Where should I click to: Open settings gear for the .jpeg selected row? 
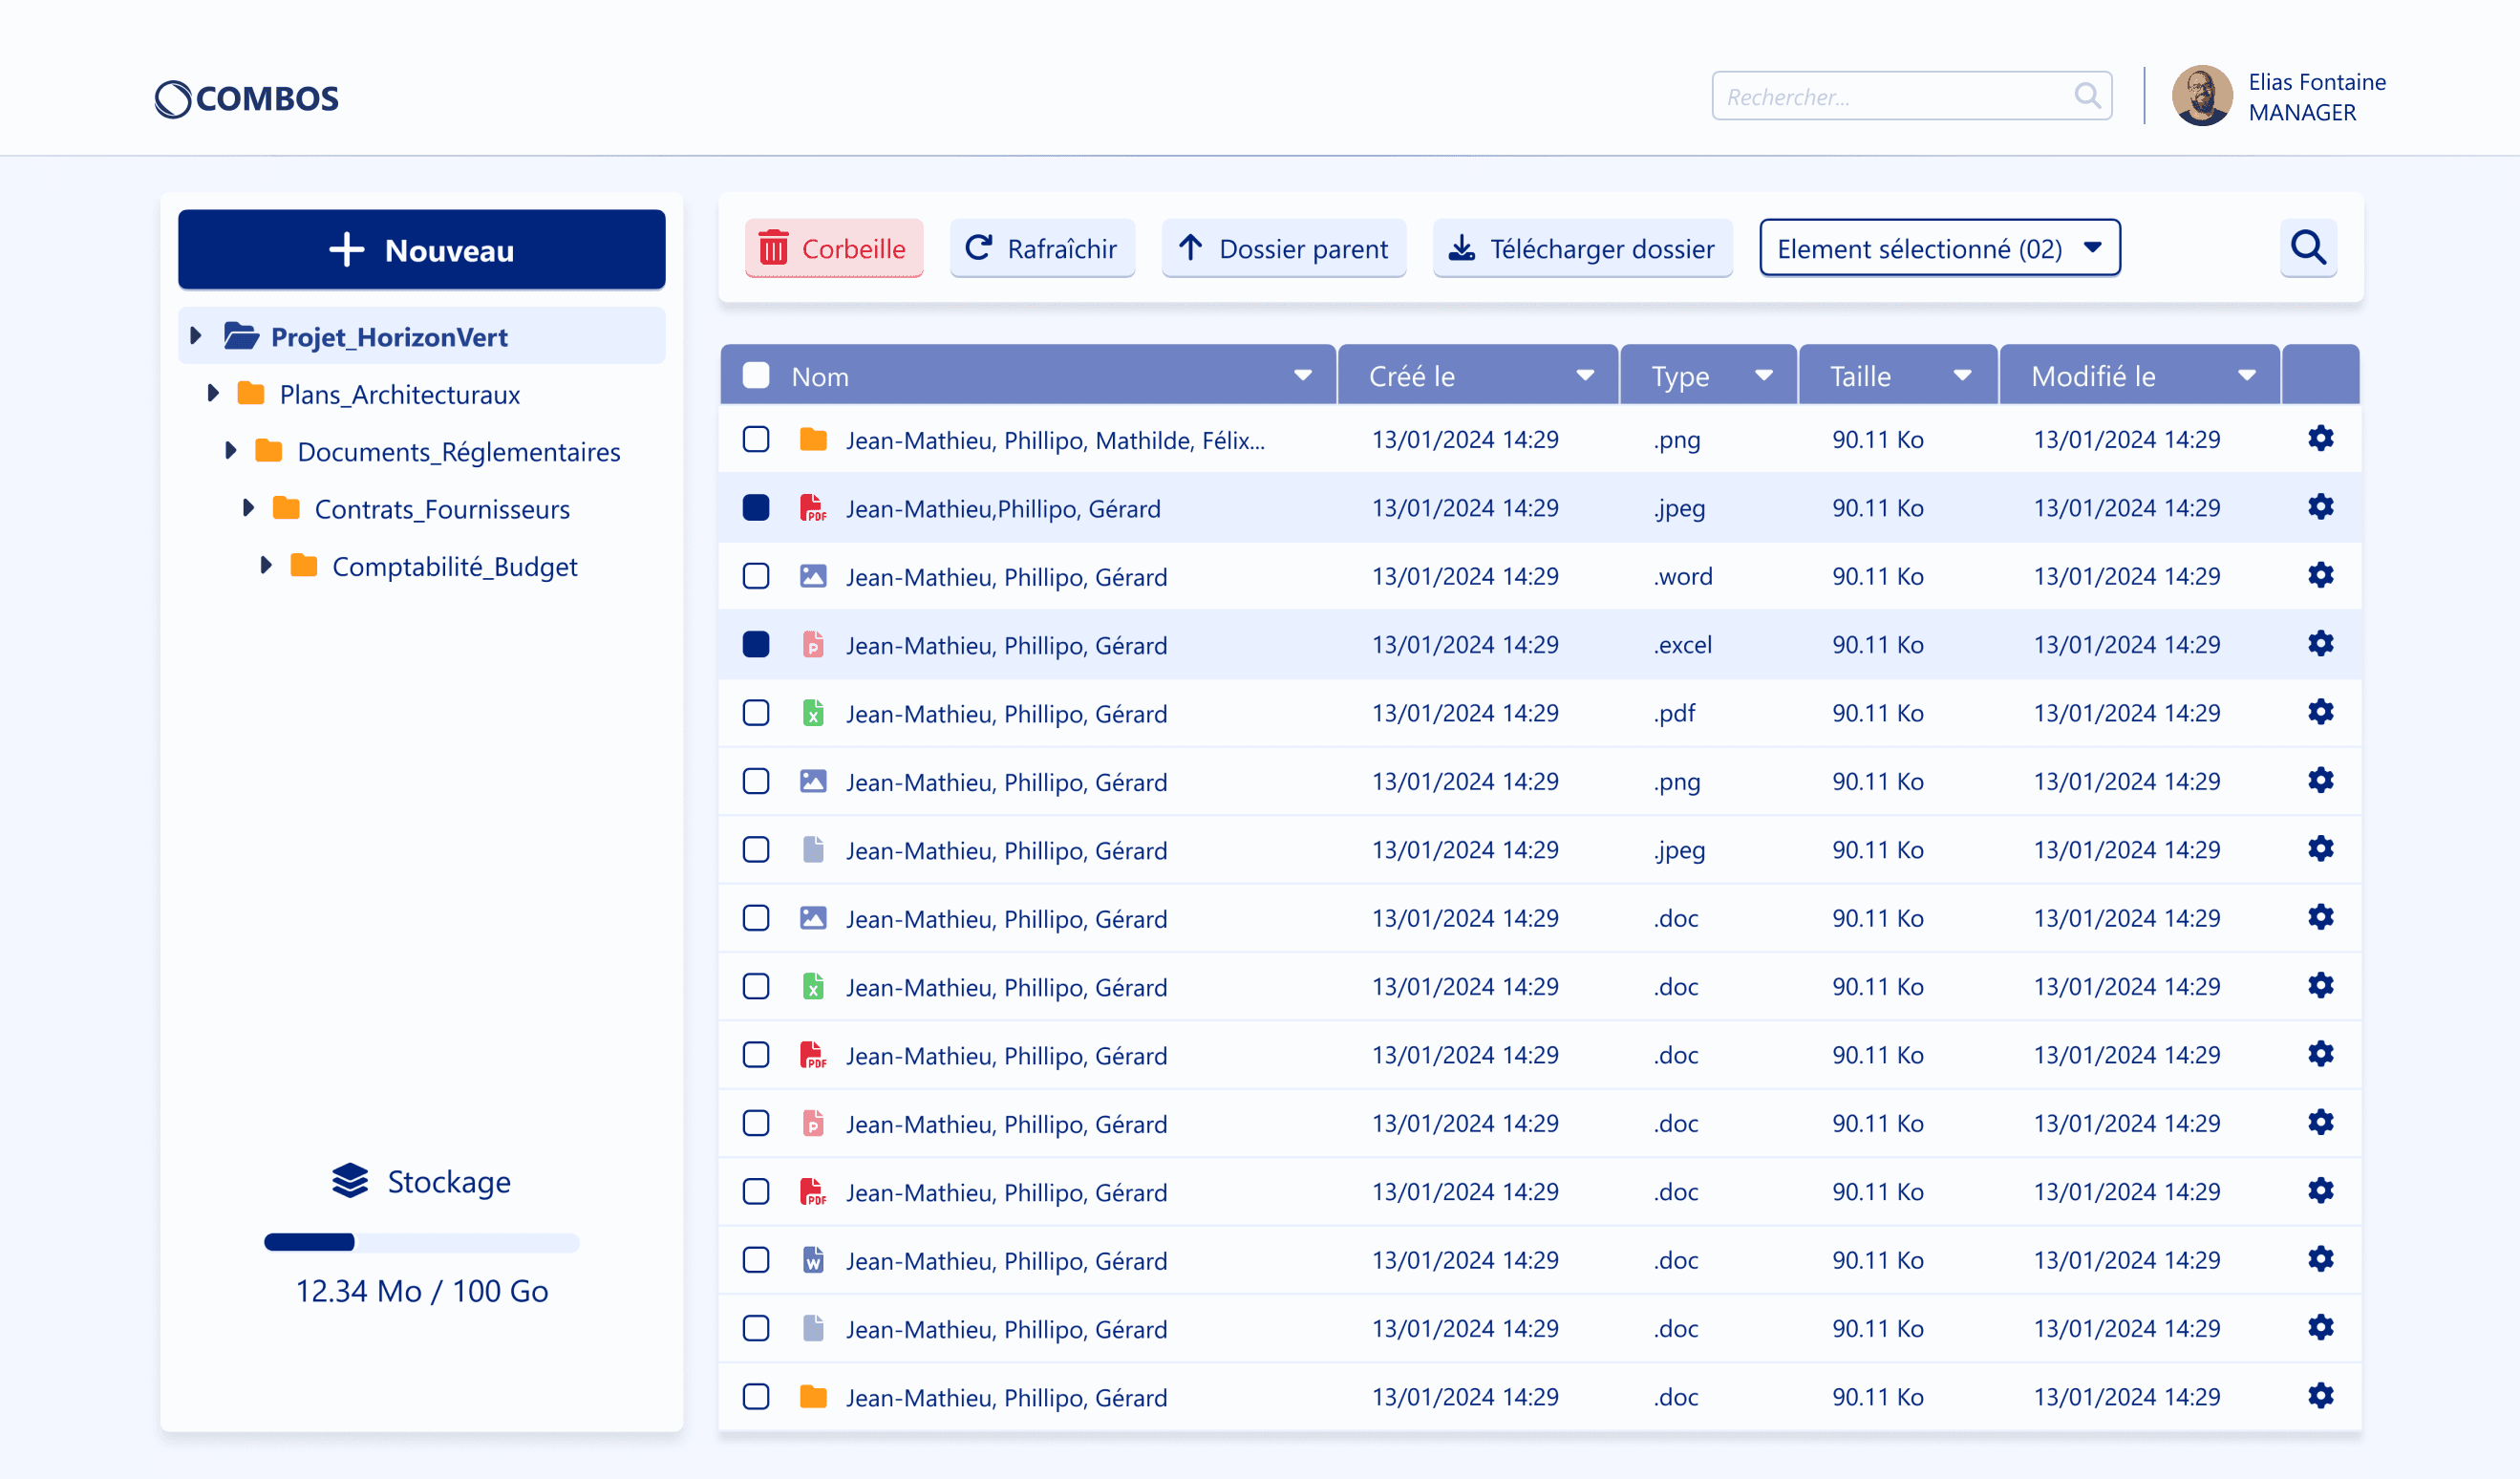pos(2320,507)
